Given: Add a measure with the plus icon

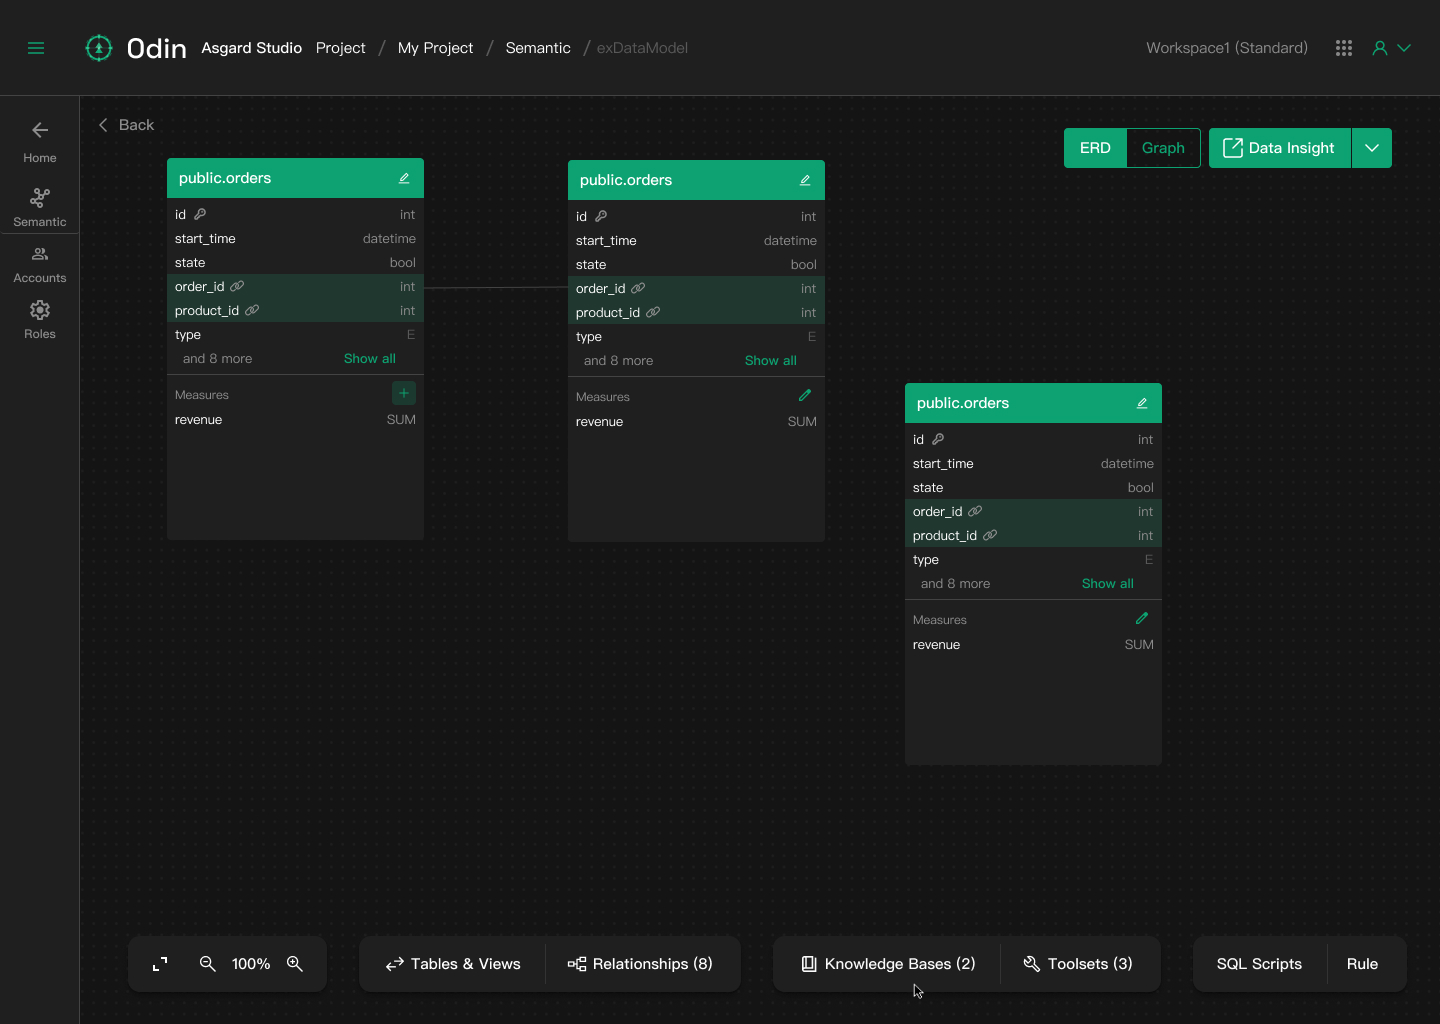Looking at the screenshot, I should point(404,393).
